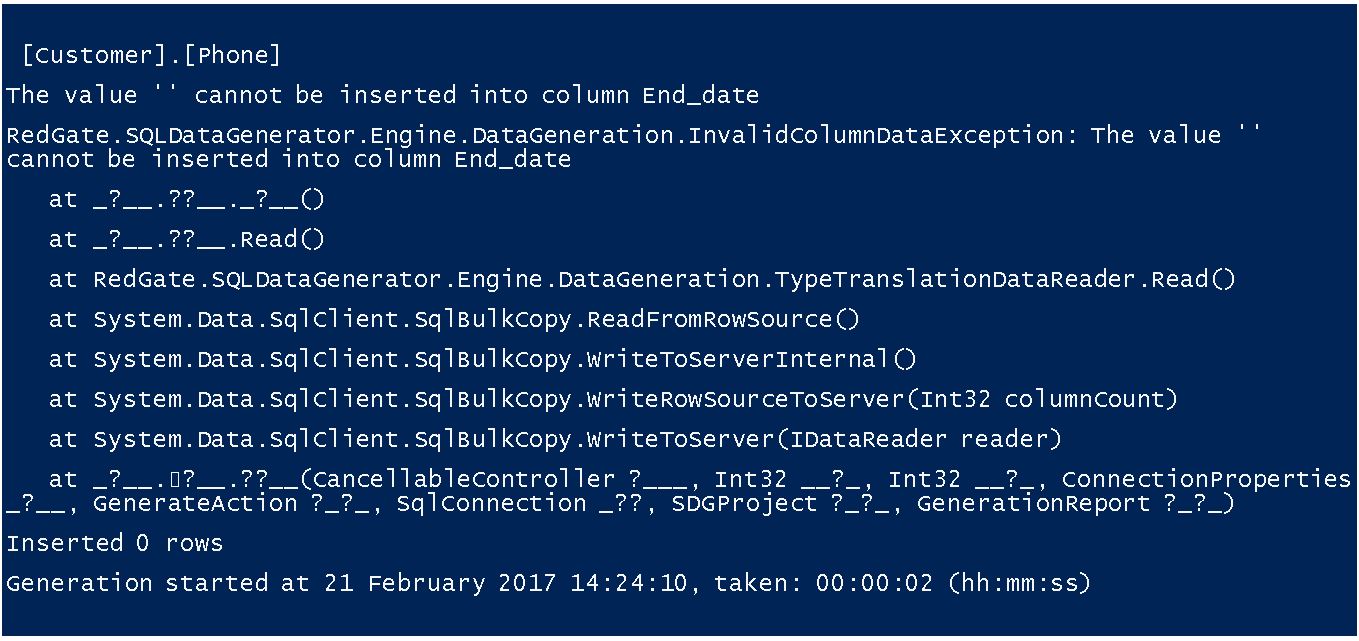Click the TypeTranslationDataReader.Read() line
The width and height of the screenshot is (1359, 641).
click(x=642, y=280)
